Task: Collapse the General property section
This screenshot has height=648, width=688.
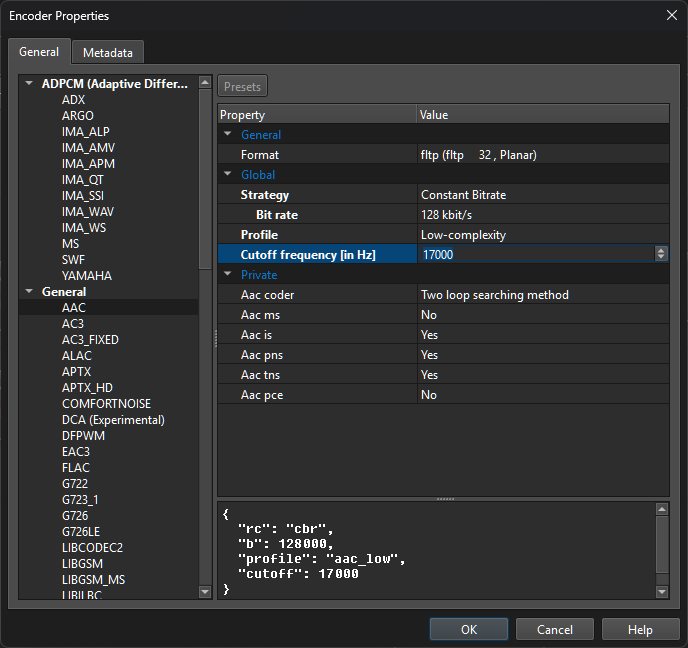Action: pos(228,134)
